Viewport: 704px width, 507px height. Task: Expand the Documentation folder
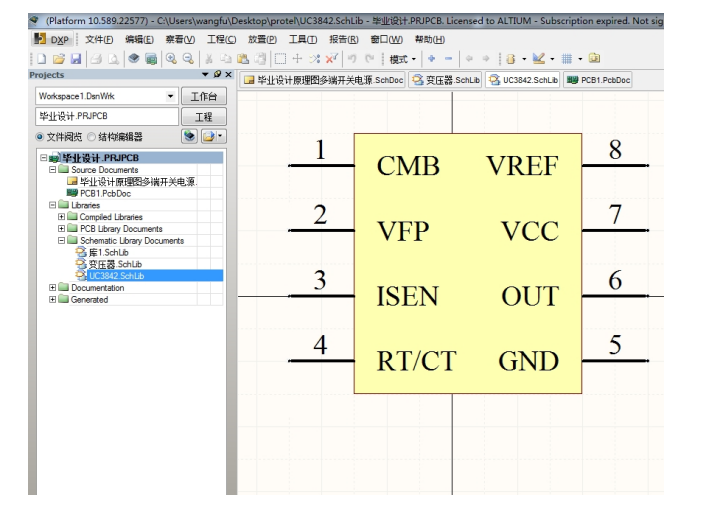(x=53, y=287)
